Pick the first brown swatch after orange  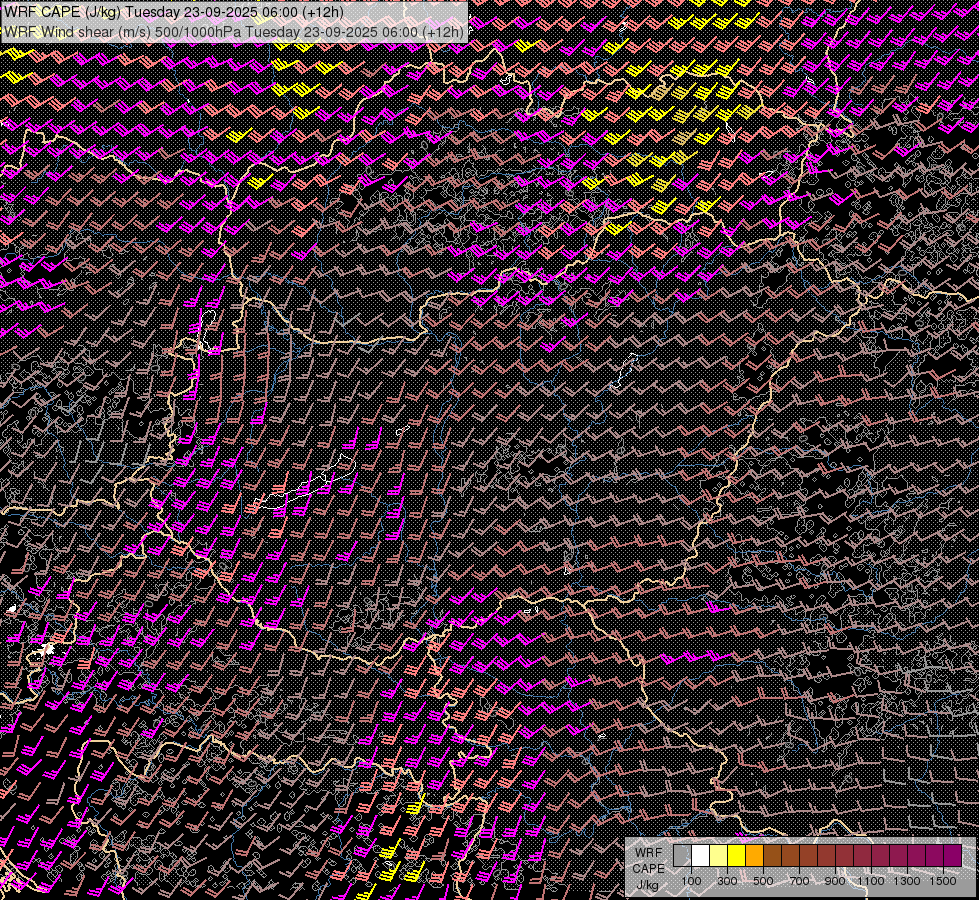(772, 856)
